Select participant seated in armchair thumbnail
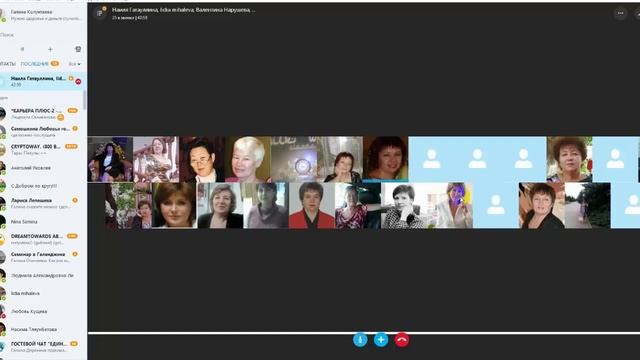 point(110,159)
